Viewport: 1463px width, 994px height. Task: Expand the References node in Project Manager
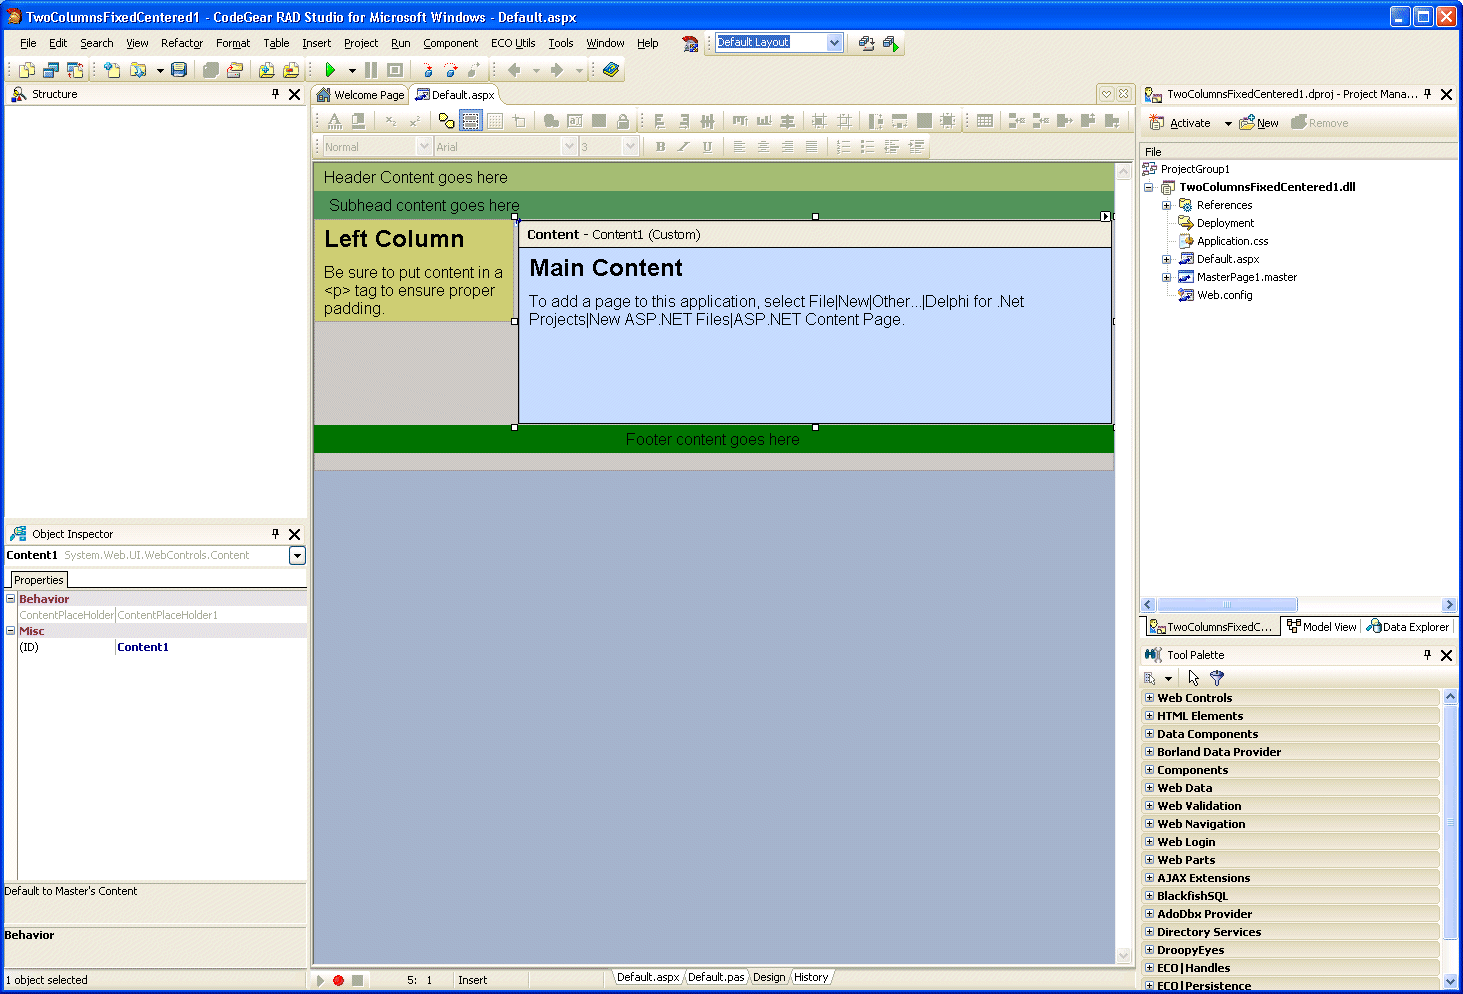click(x=1167, y=204)
